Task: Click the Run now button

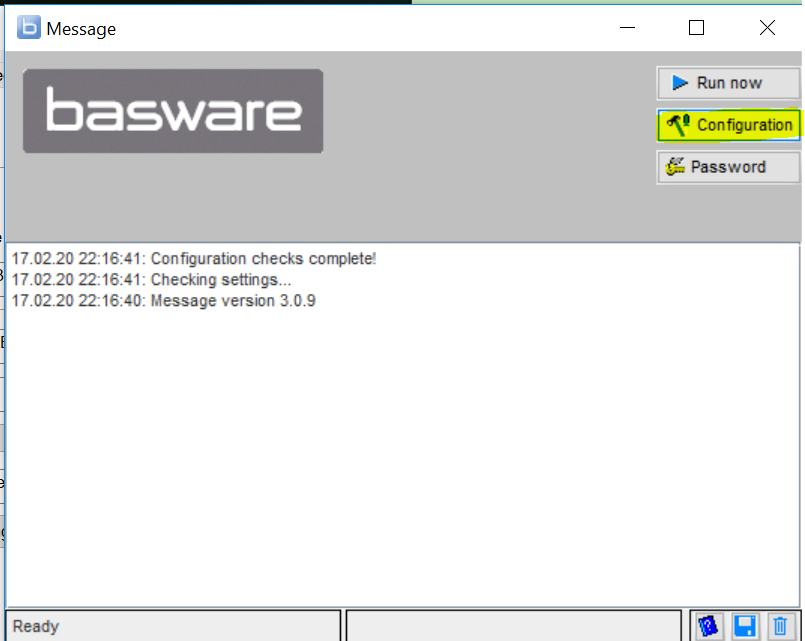Action: click(x=728, y=83)
